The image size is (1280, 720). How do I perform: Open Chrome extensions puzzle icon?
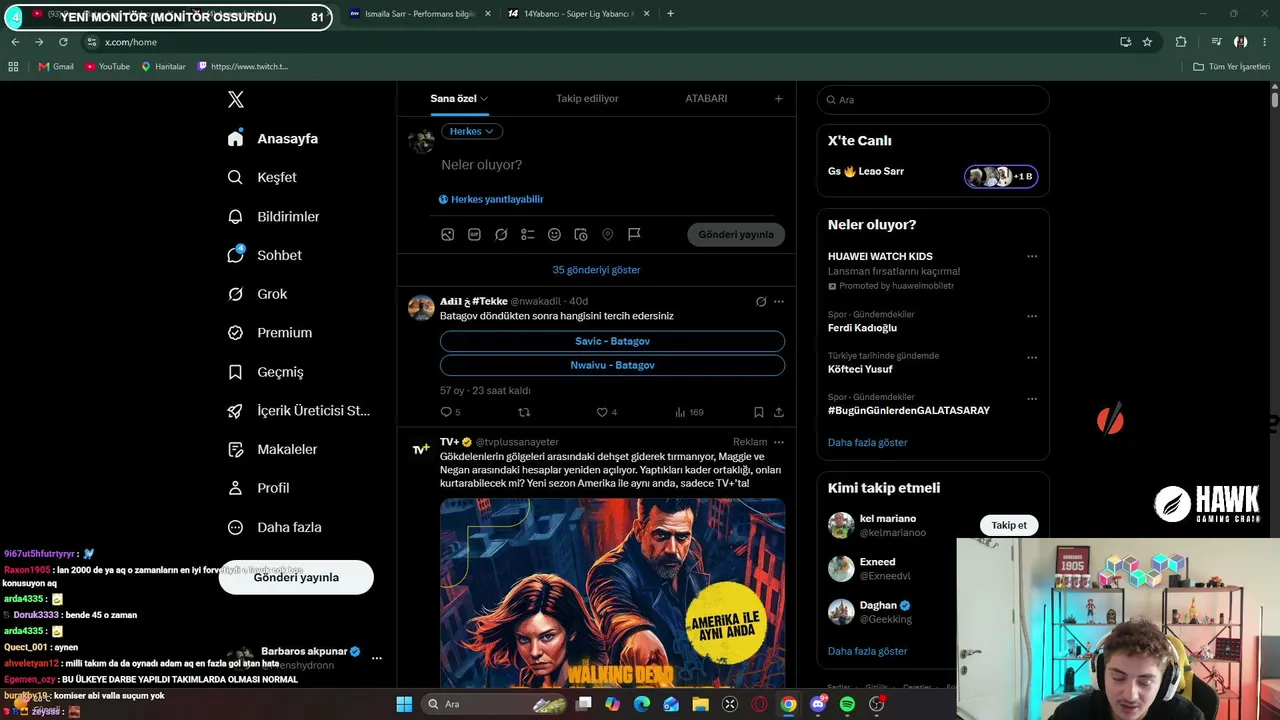[x=1181, y=42]
